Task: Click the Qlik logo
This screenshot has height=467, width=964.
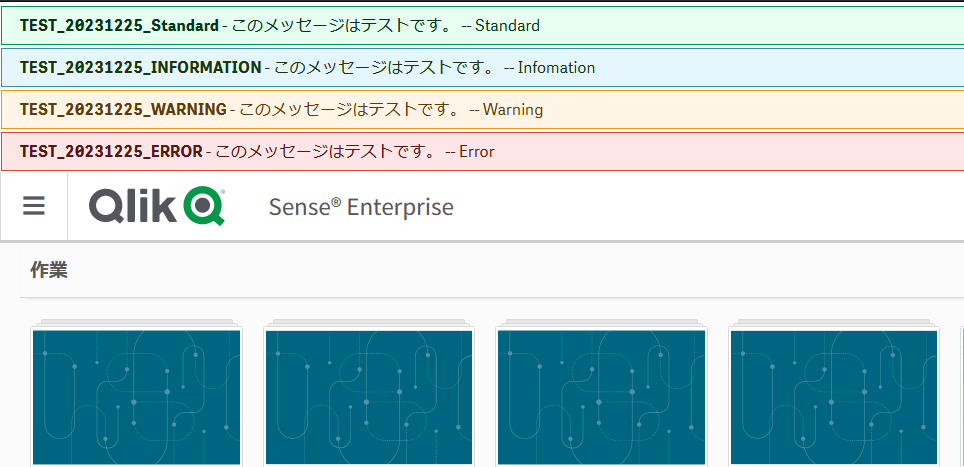Action: tap(156, 207)
